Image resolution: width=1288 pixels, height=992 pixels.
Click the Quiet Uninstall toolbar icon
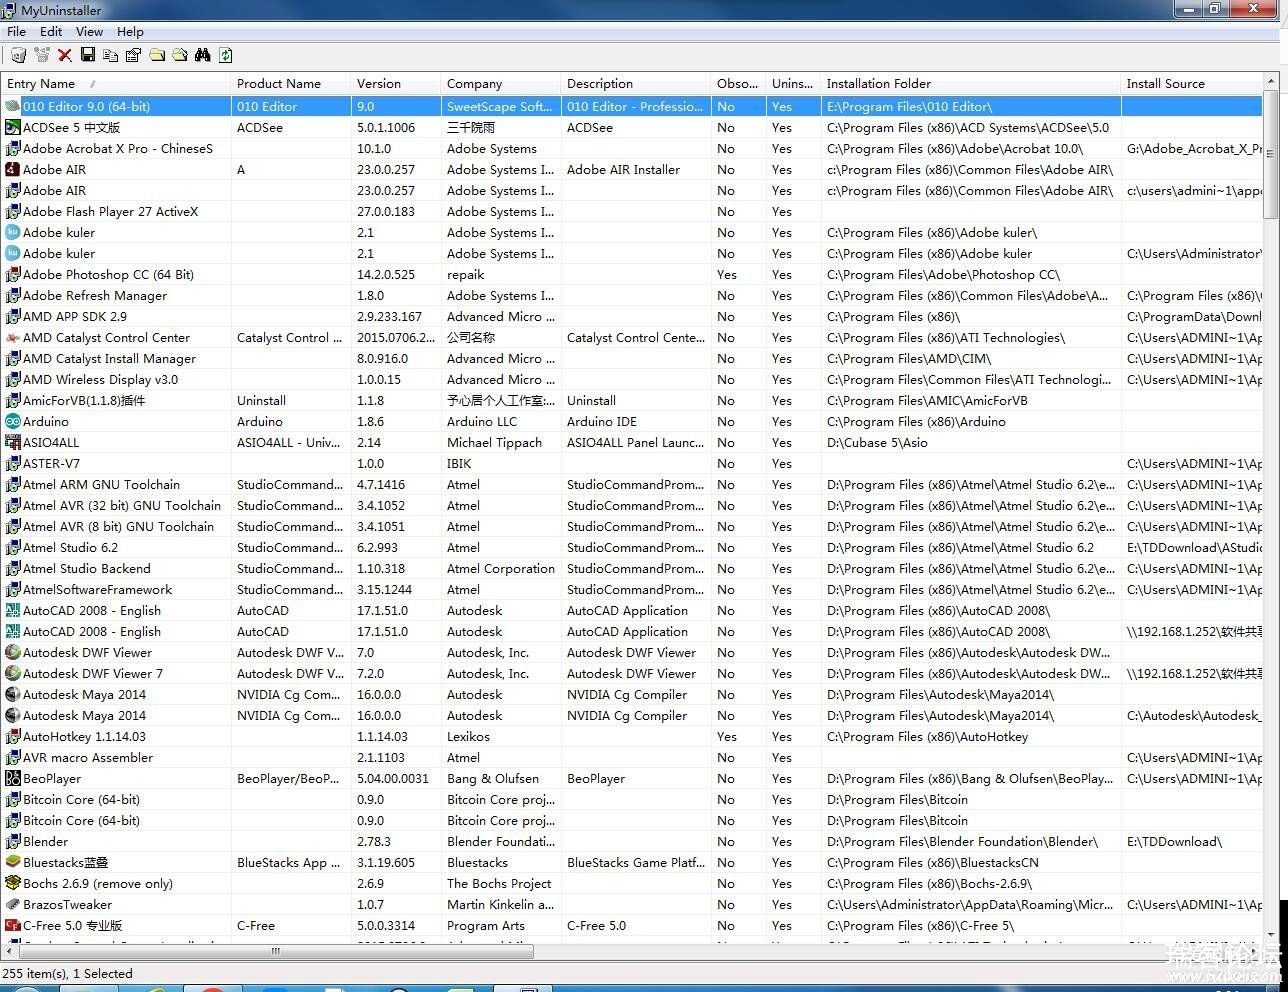[41, 55]
